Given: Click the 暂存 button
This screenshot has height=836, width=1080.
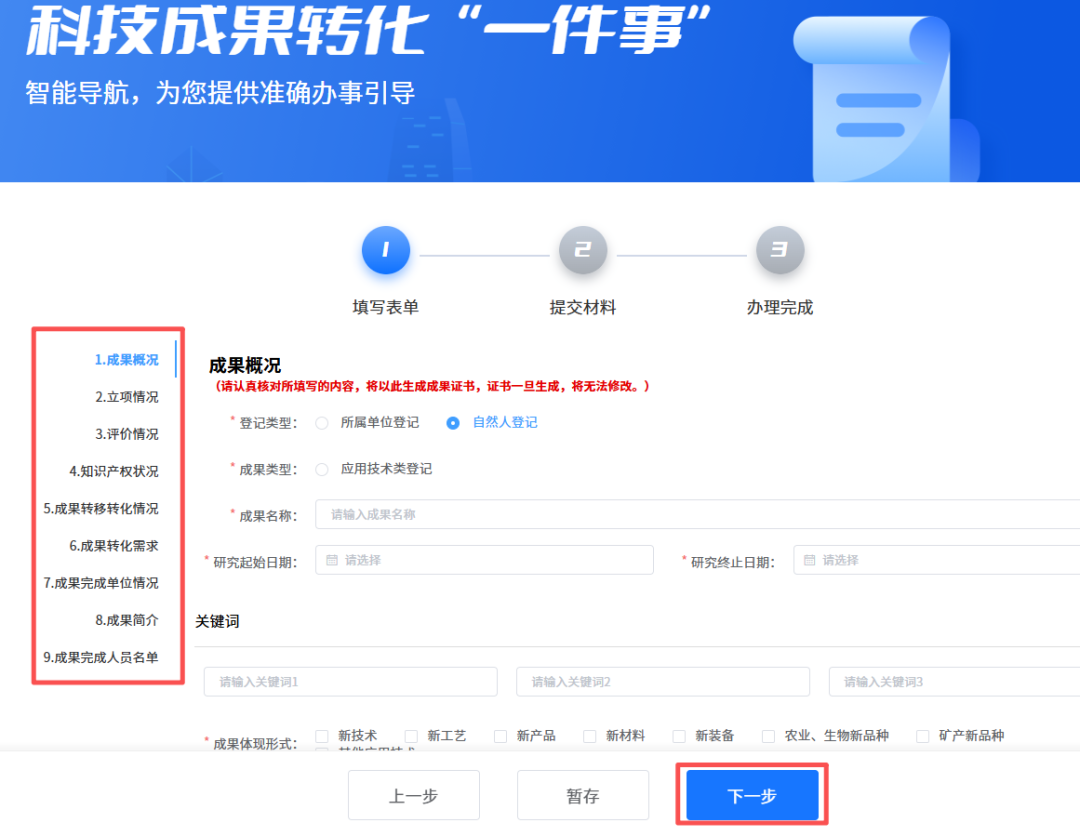Looking at the screenshot, I should tap(583, 796).
